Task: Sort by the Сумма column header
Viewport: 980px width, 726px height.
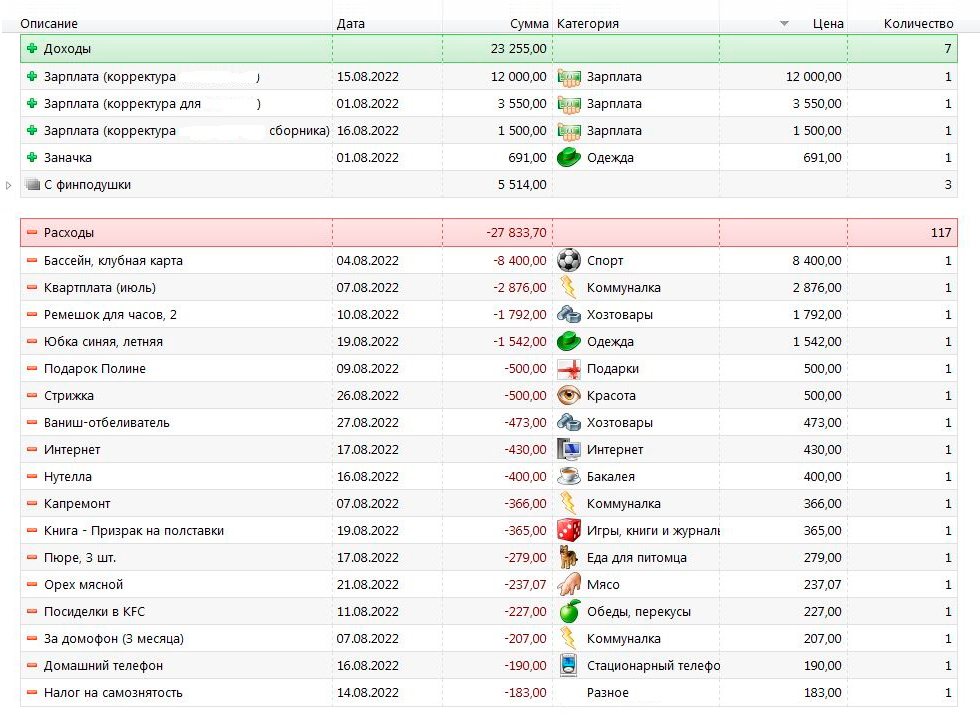Action: pos(529,24)
